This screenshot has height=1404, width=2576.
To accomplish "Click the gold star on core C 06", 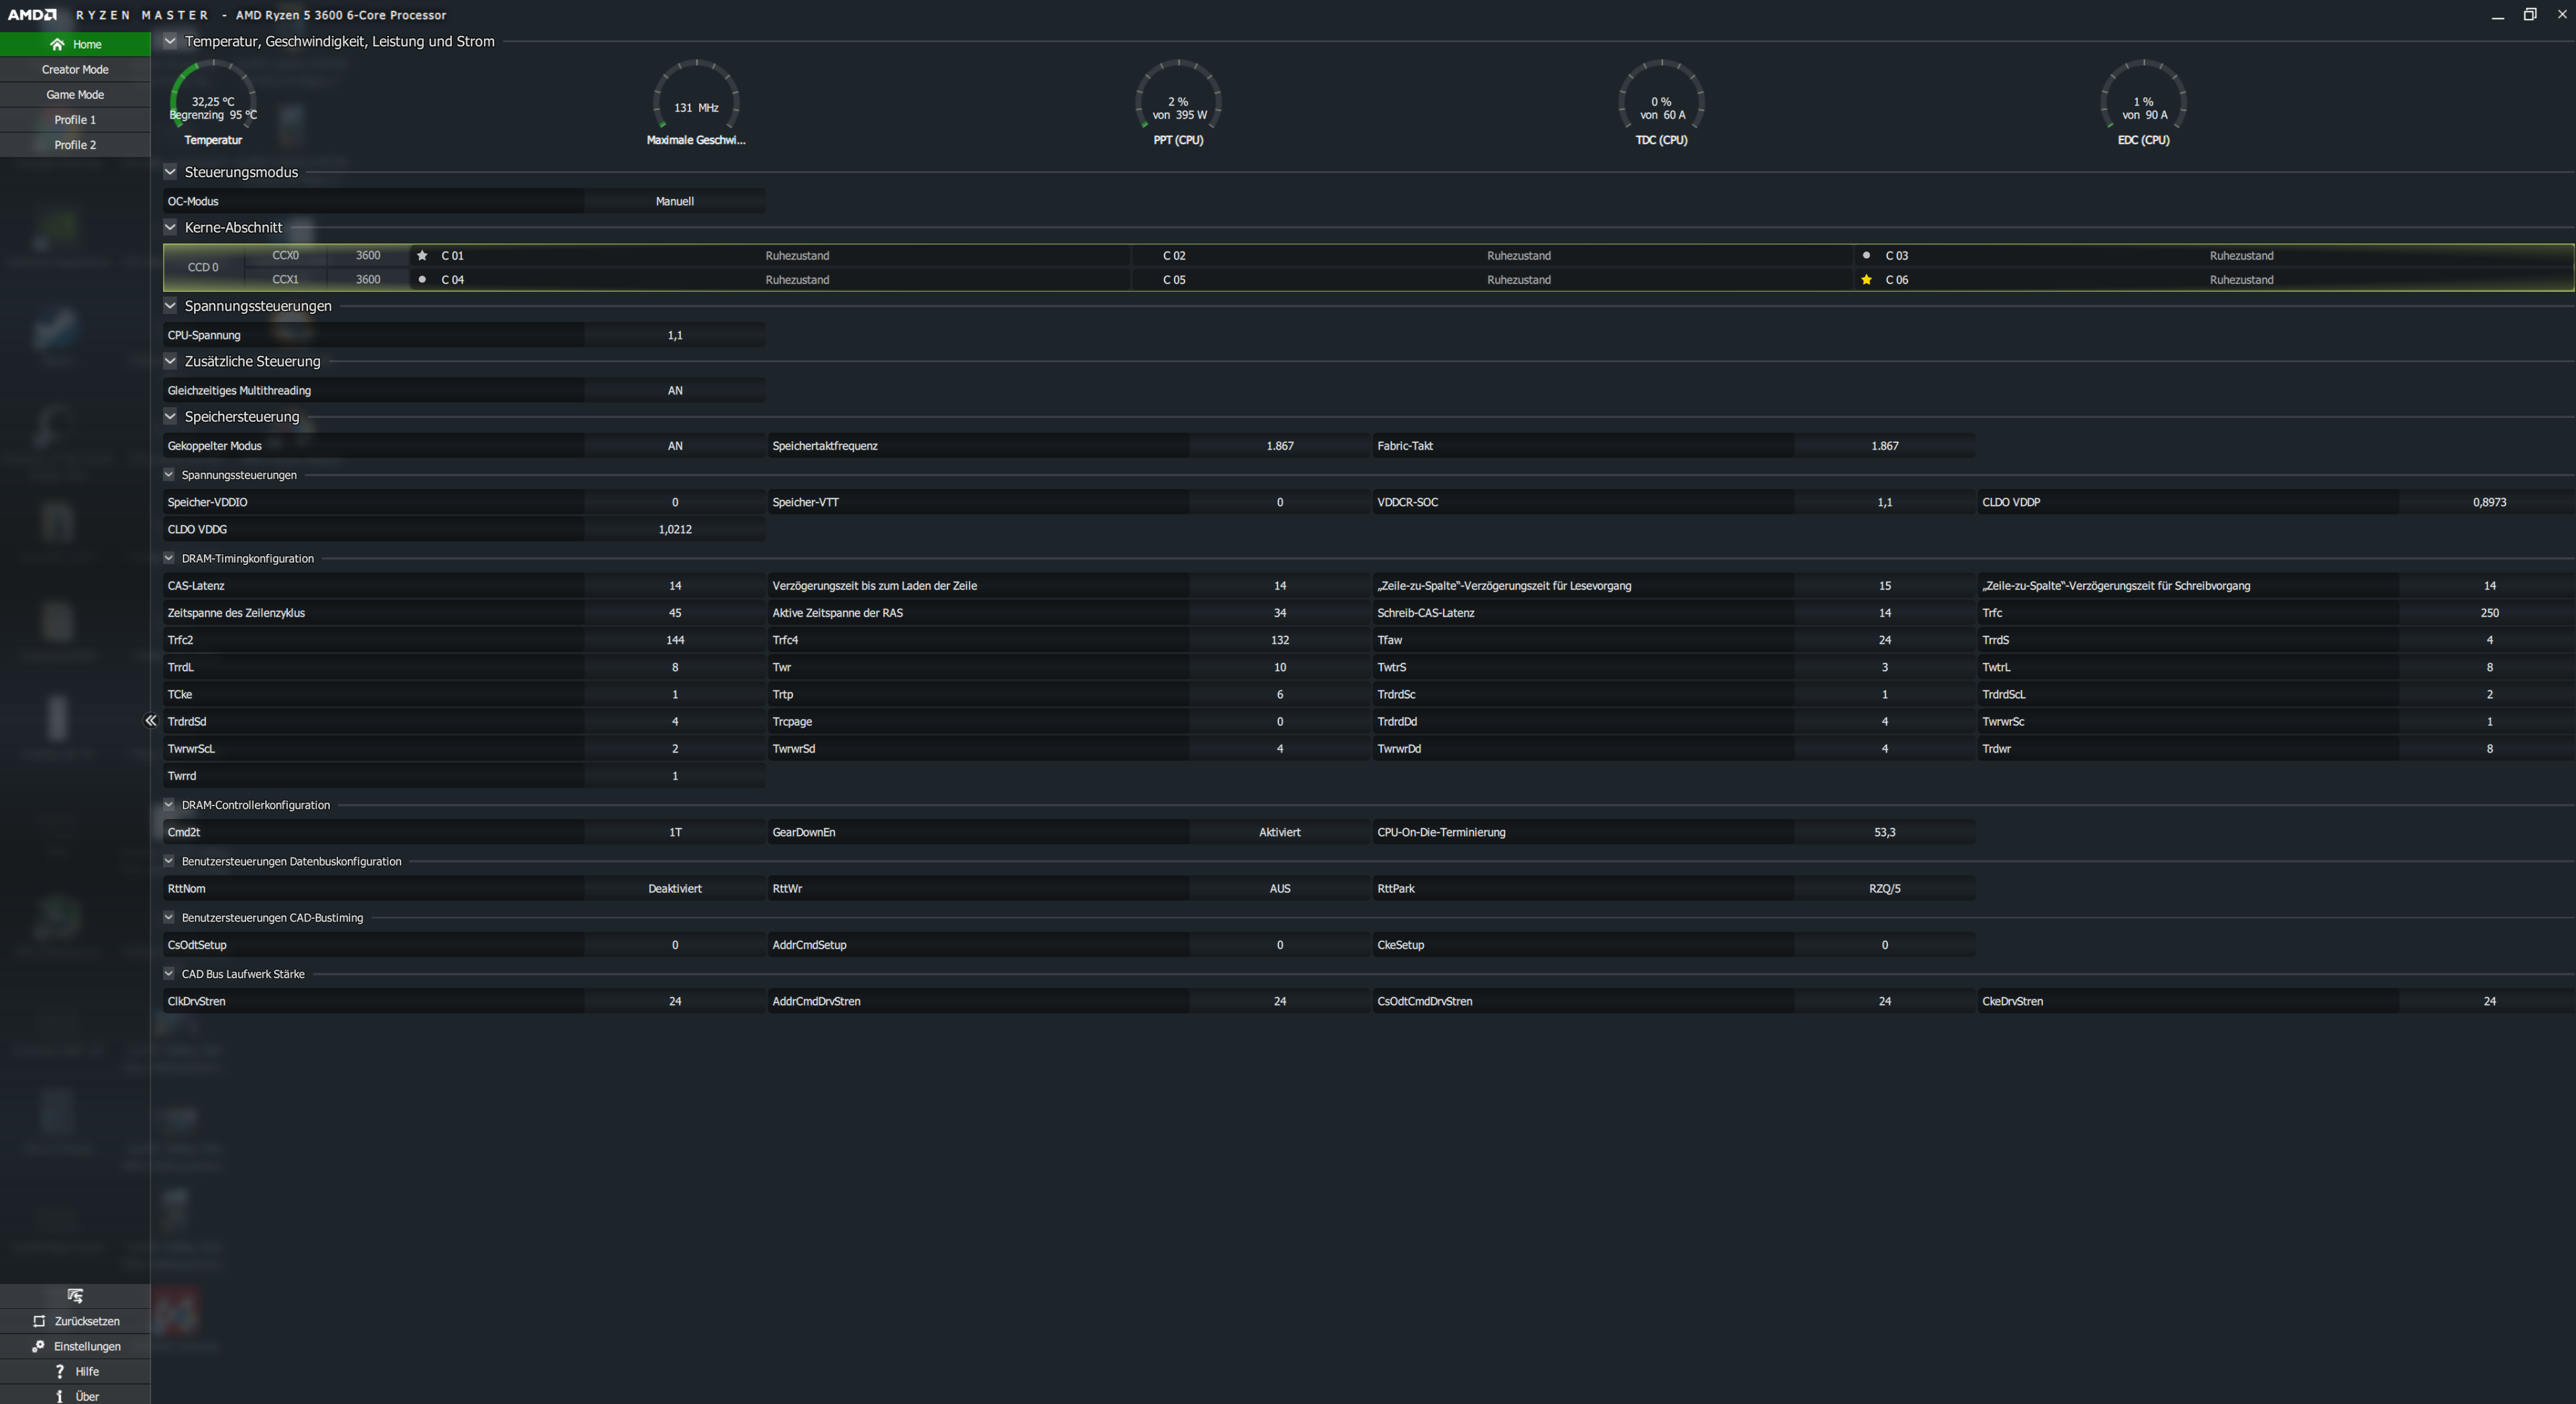I will [1866, 280].
